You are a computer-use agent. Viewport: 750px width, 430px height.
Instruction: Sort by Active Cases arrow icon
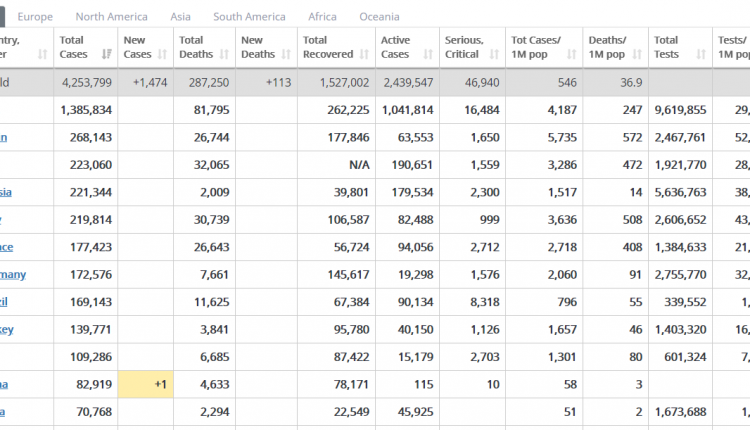point(428,55)
